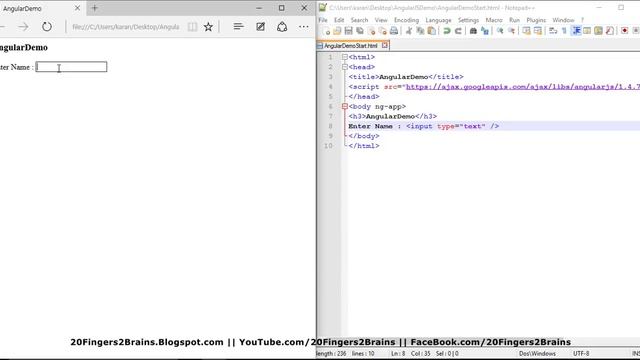The height and width of the screenshot is (360, 640).
Task: Click the <h3>AngularDemo</h3> code line
Action: coord(393,116)
